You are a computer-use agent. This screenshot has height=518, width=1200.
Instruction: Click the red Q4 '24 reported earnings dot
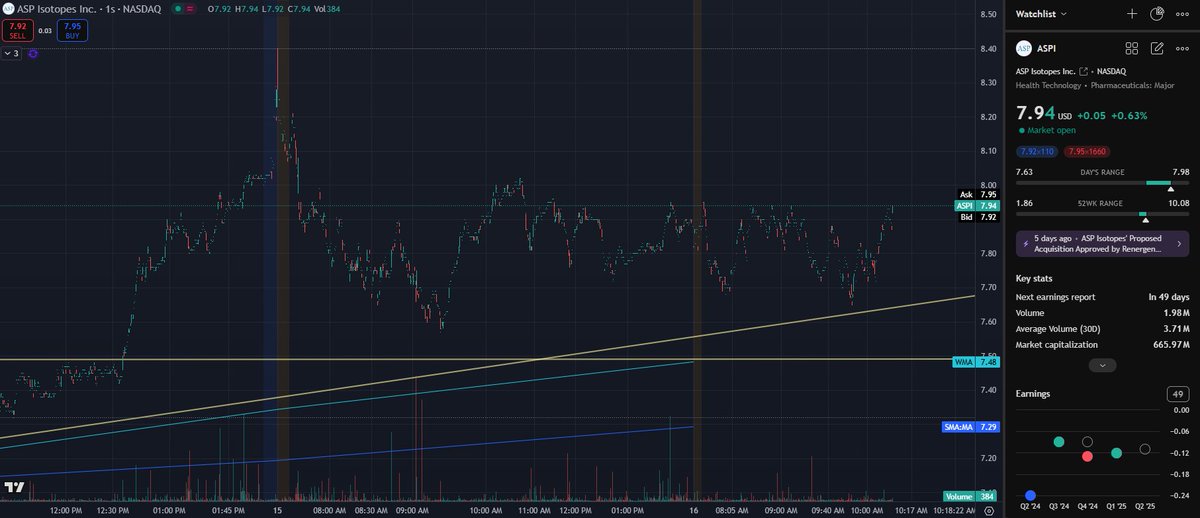point(1087,456)
